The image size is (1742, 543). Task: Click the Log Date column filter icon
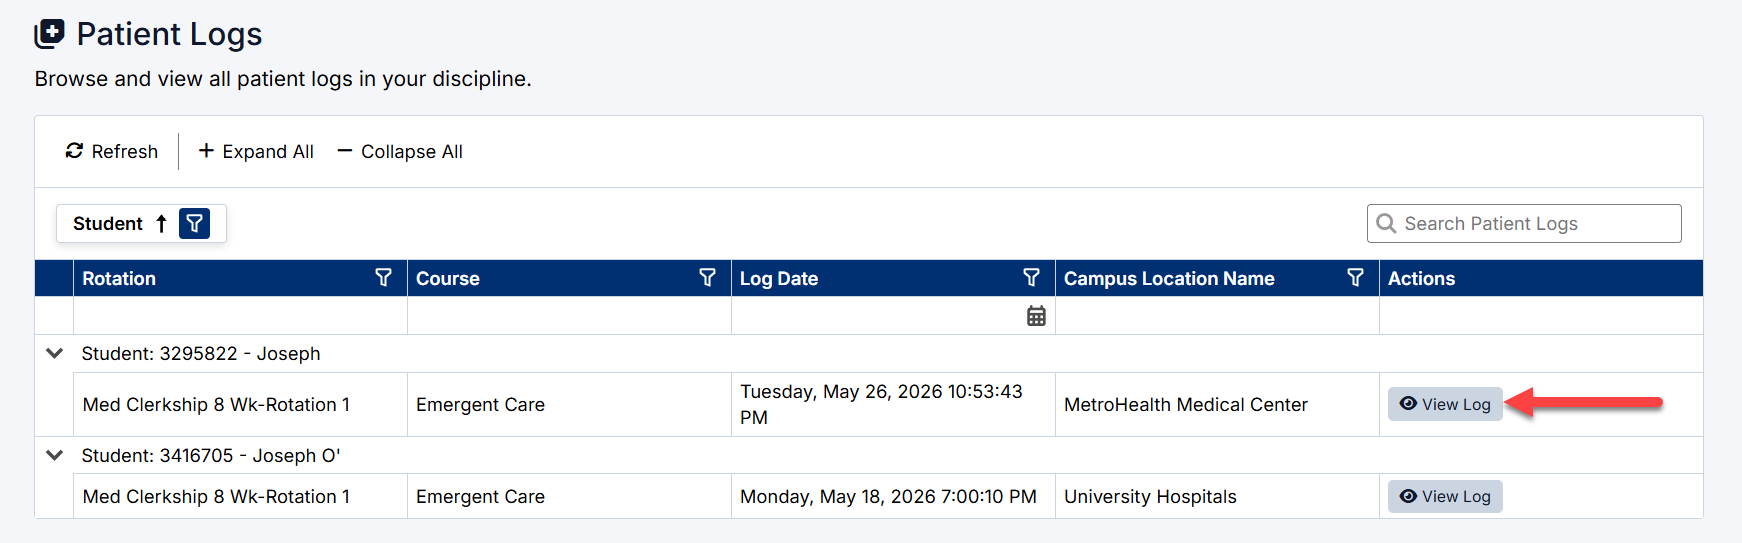pyautogui.click(x=1031, y=277)
